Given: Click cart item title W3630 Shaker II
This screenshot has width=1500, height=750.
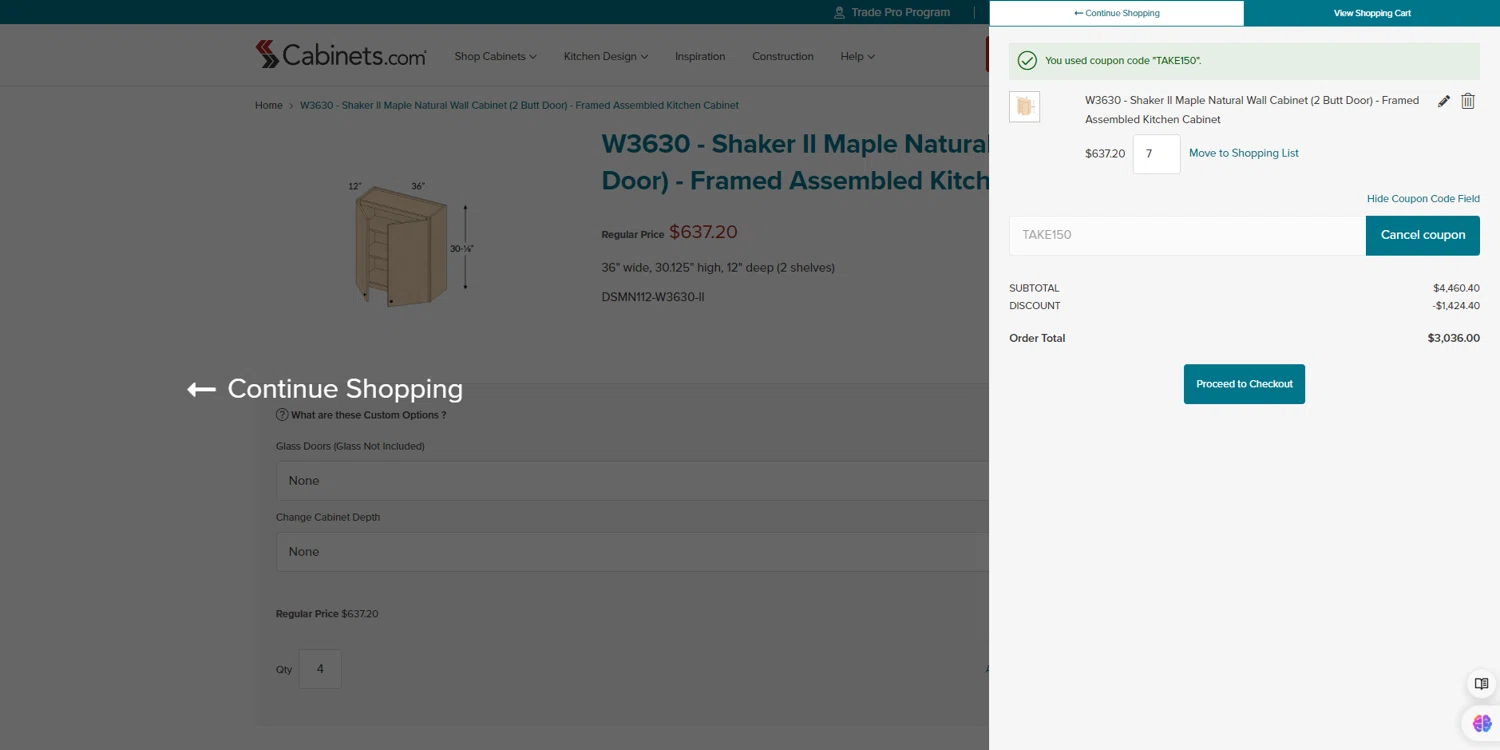Looking at the screenshot, I should tap(1252, 110).
